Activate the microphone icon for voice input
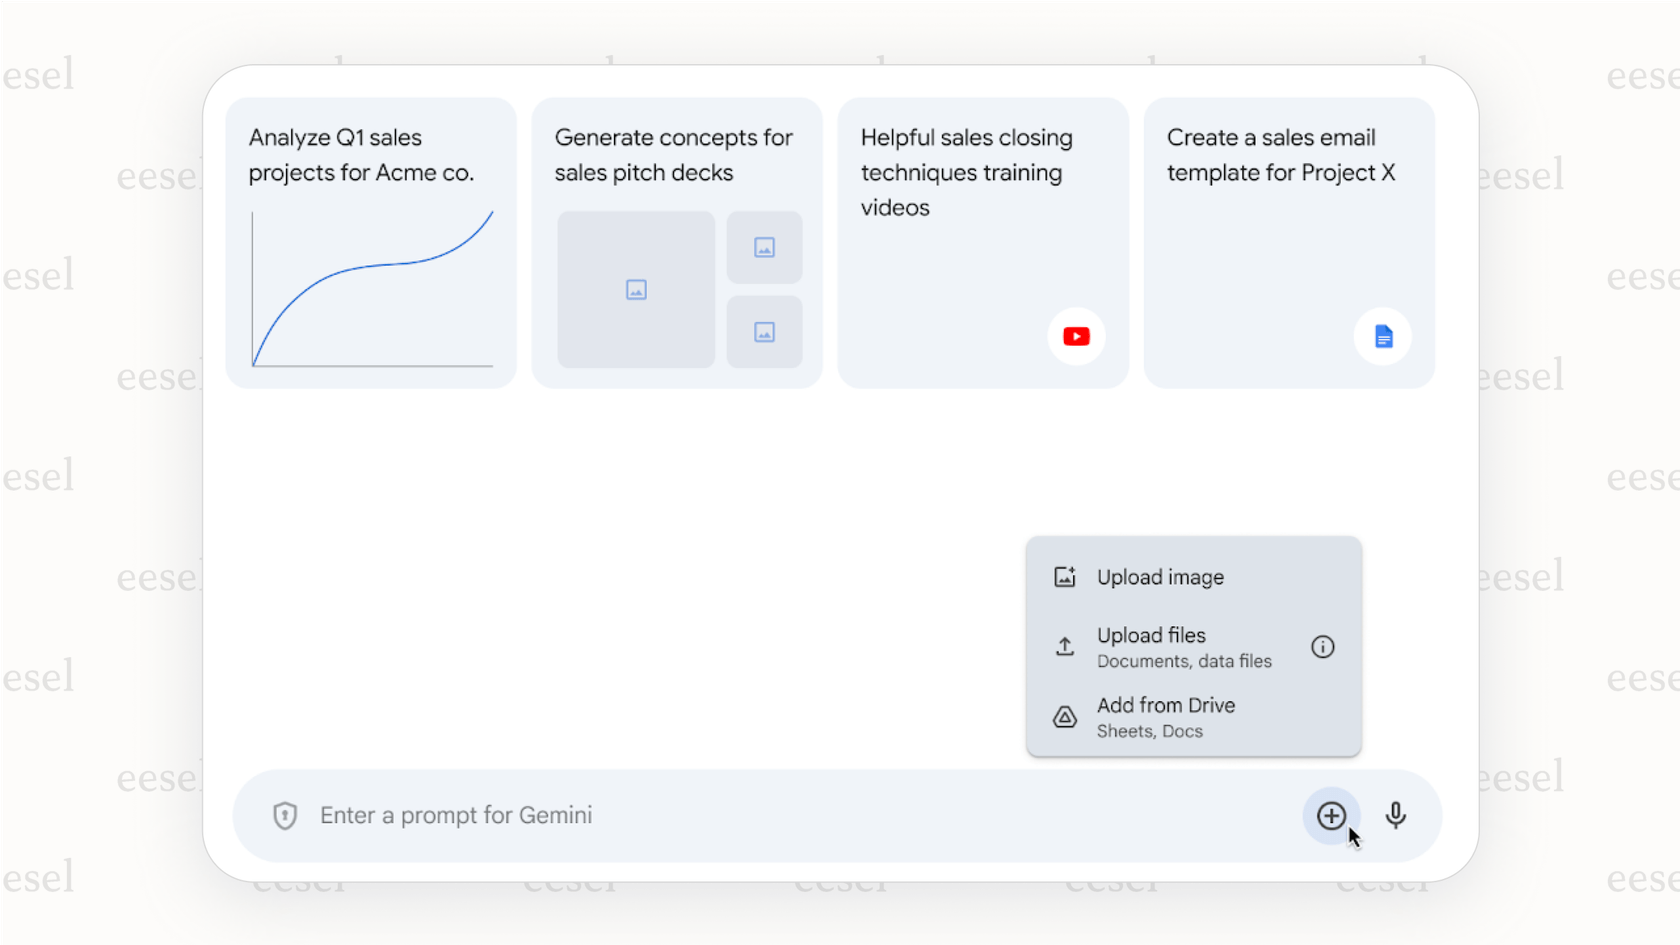 point(1396,816)
